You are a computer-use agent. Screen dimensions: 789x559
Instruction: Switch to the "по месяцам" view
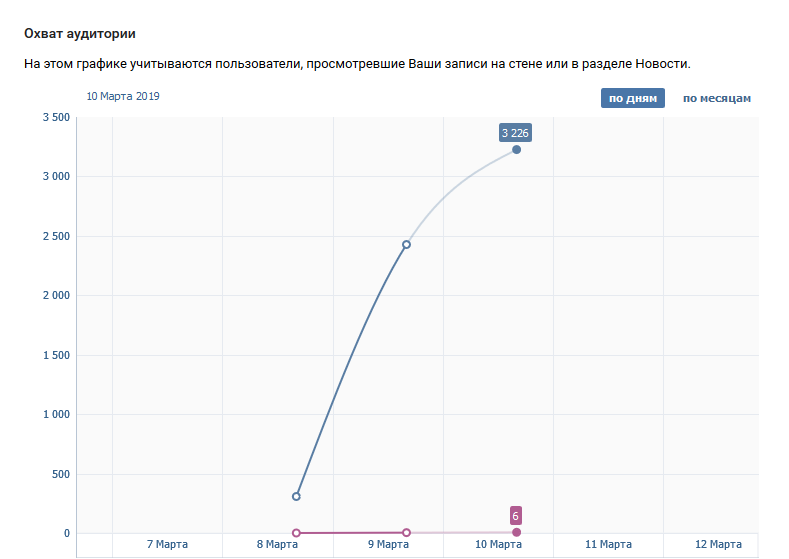pos(716,98)
